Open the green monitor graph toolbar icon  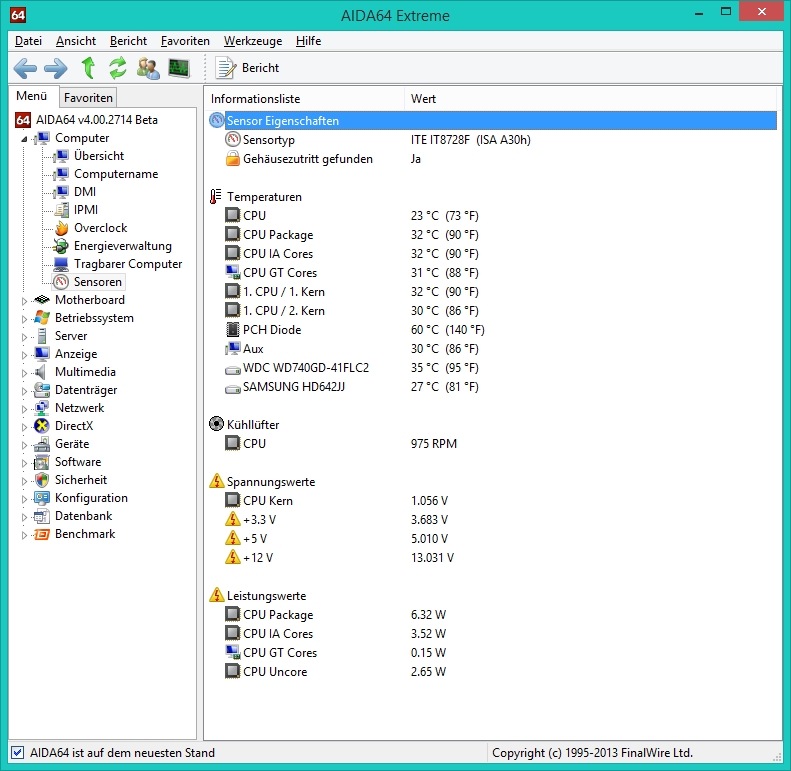[x=179, y=68]
